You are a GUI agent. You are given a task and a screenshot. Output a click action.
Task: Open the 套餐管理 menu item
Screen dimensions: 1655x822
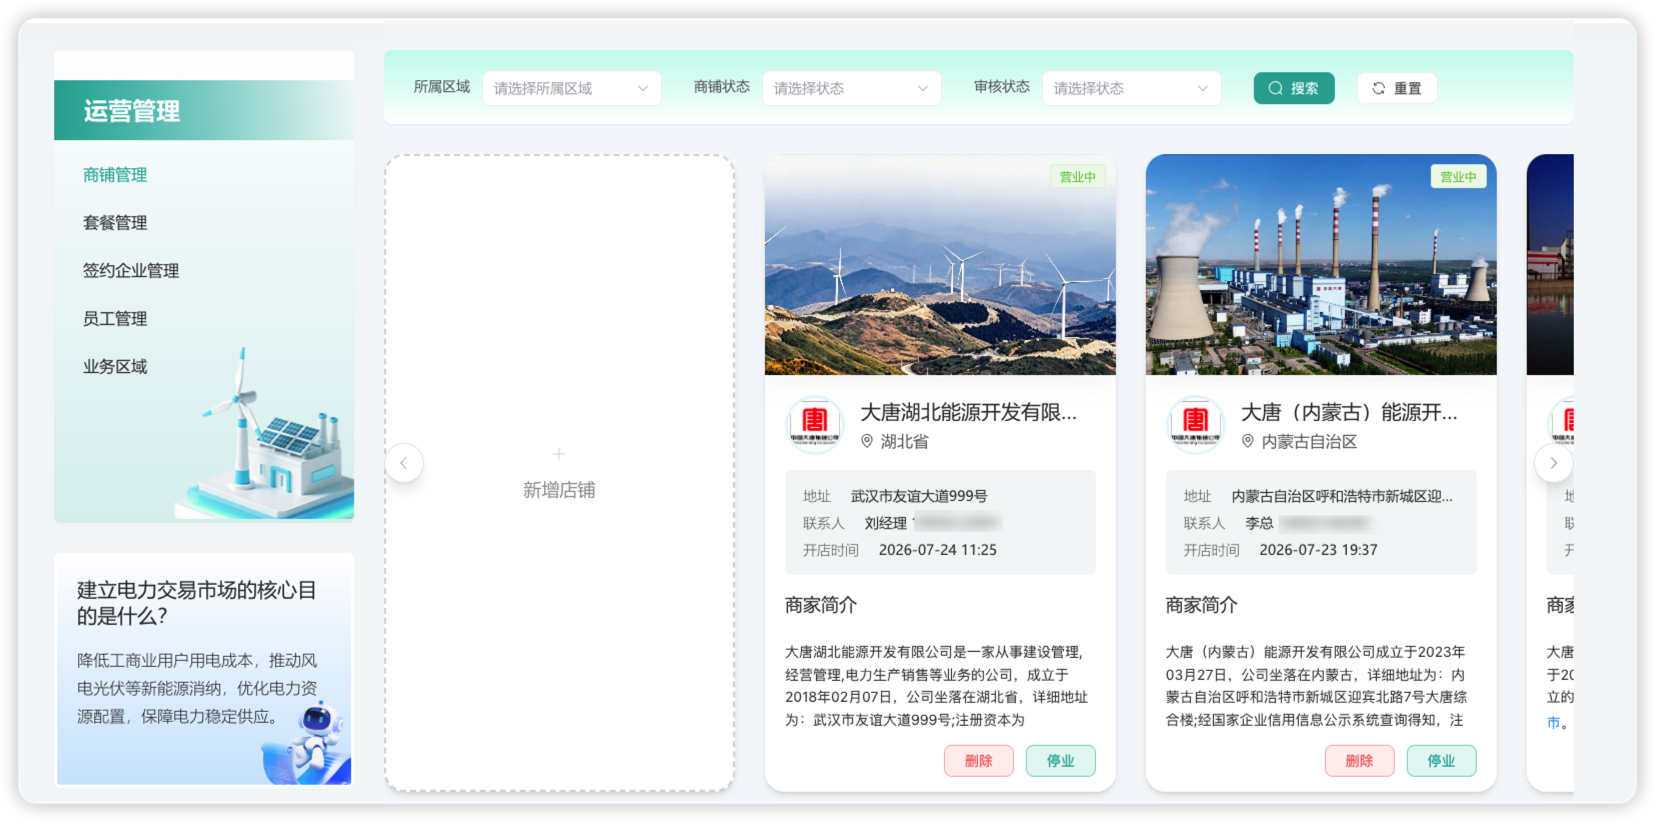click(115, 223)
